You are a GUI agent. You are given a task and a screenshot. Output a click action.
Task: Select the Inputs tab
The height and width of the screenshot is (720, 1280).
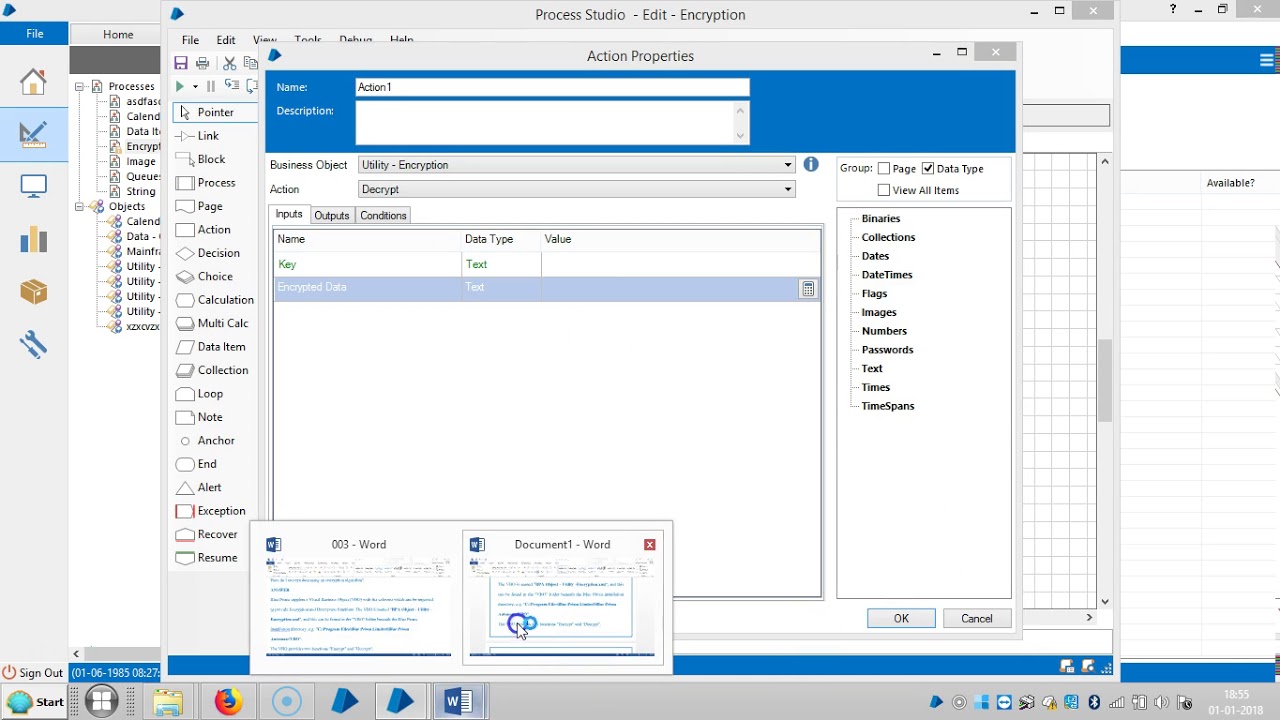click(x=289, y=214)
